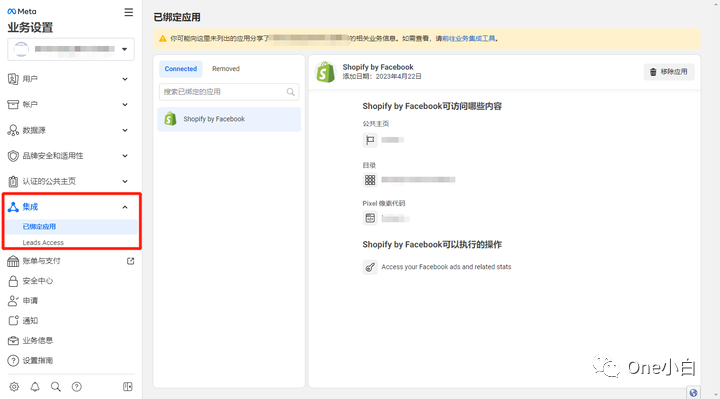Expand the 用户 section chevron
The width and height of the screenshot is (720, 399).
[125, 79]
